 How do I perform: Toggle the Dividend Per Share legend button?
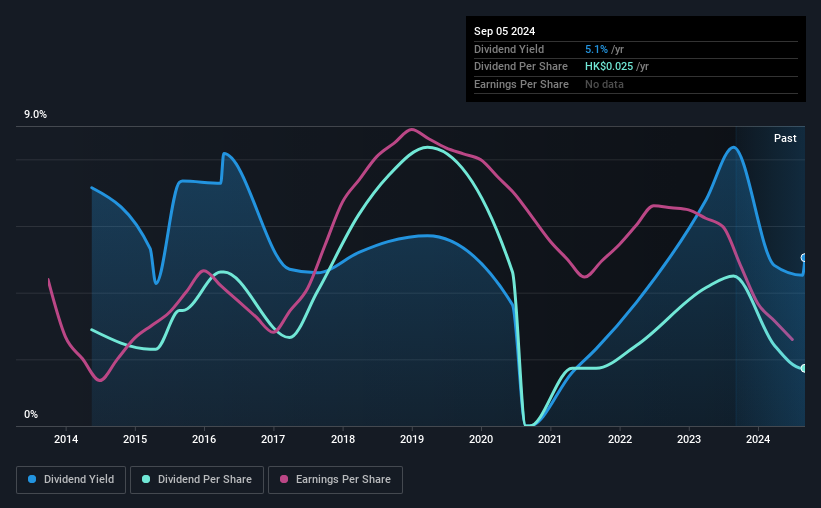pos(197,480)
